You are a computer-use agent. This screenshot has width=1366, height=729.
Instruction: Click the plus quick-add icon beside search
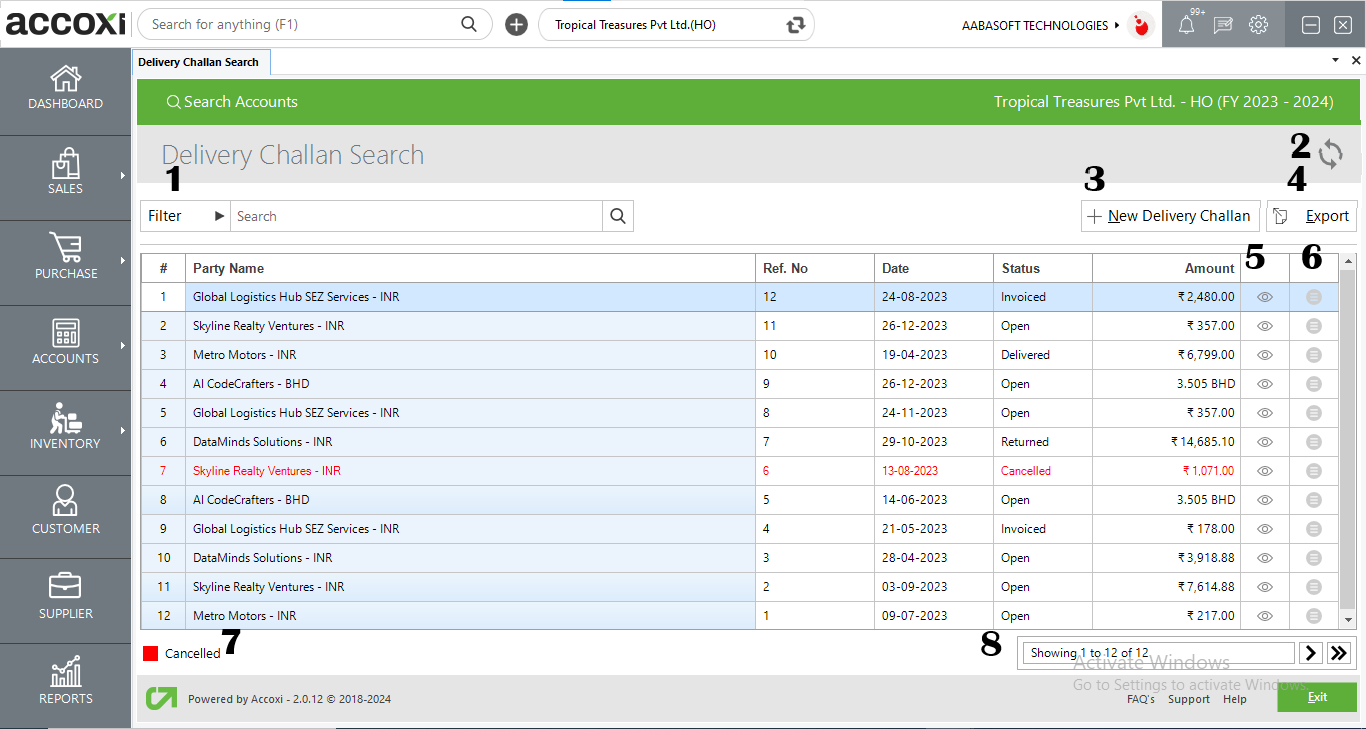pyautogui.click(x=516, y=25)
